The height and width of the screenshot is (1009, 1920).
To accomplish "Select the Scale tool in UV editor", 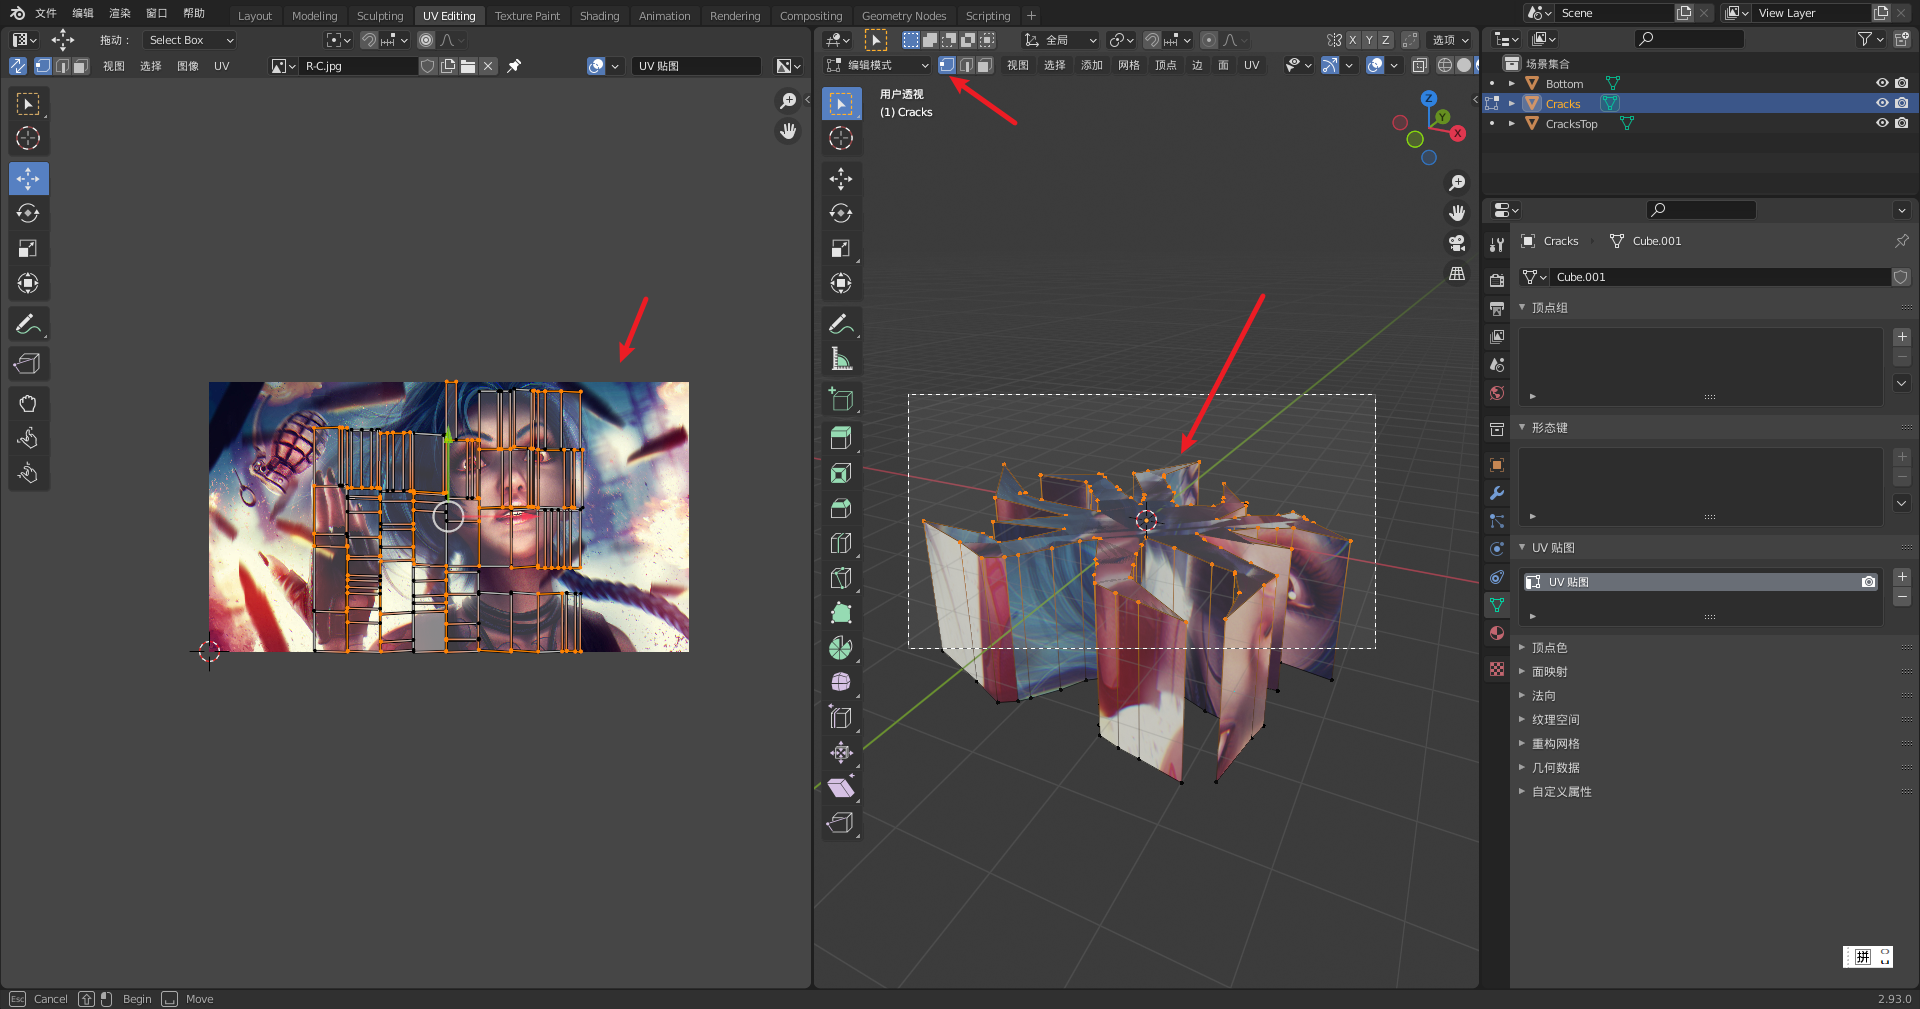I will click(28, 248).
